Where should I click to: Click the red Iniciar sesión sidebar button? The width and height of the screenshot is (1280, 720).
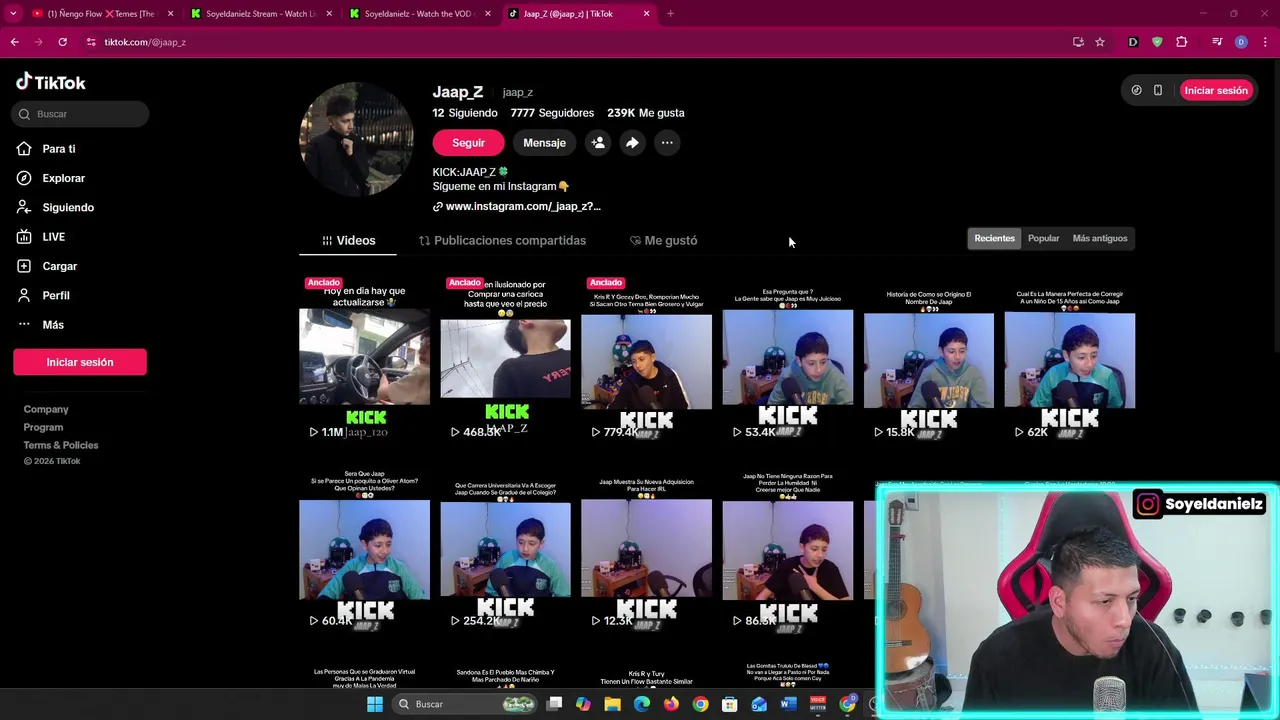80,362
